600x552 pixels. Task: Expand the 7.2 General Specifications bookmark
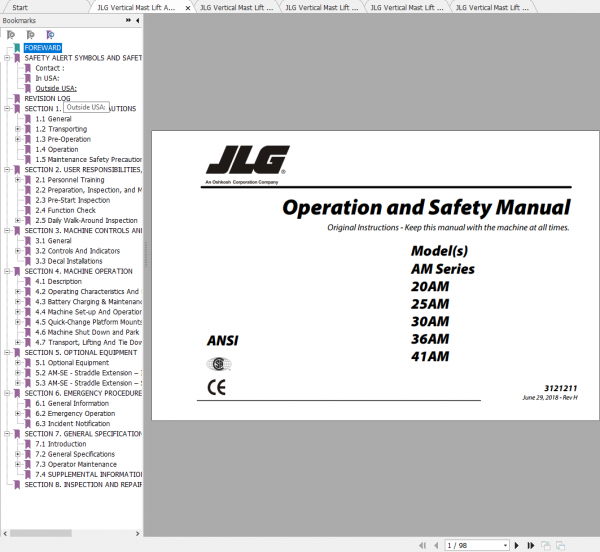[18, 454]
